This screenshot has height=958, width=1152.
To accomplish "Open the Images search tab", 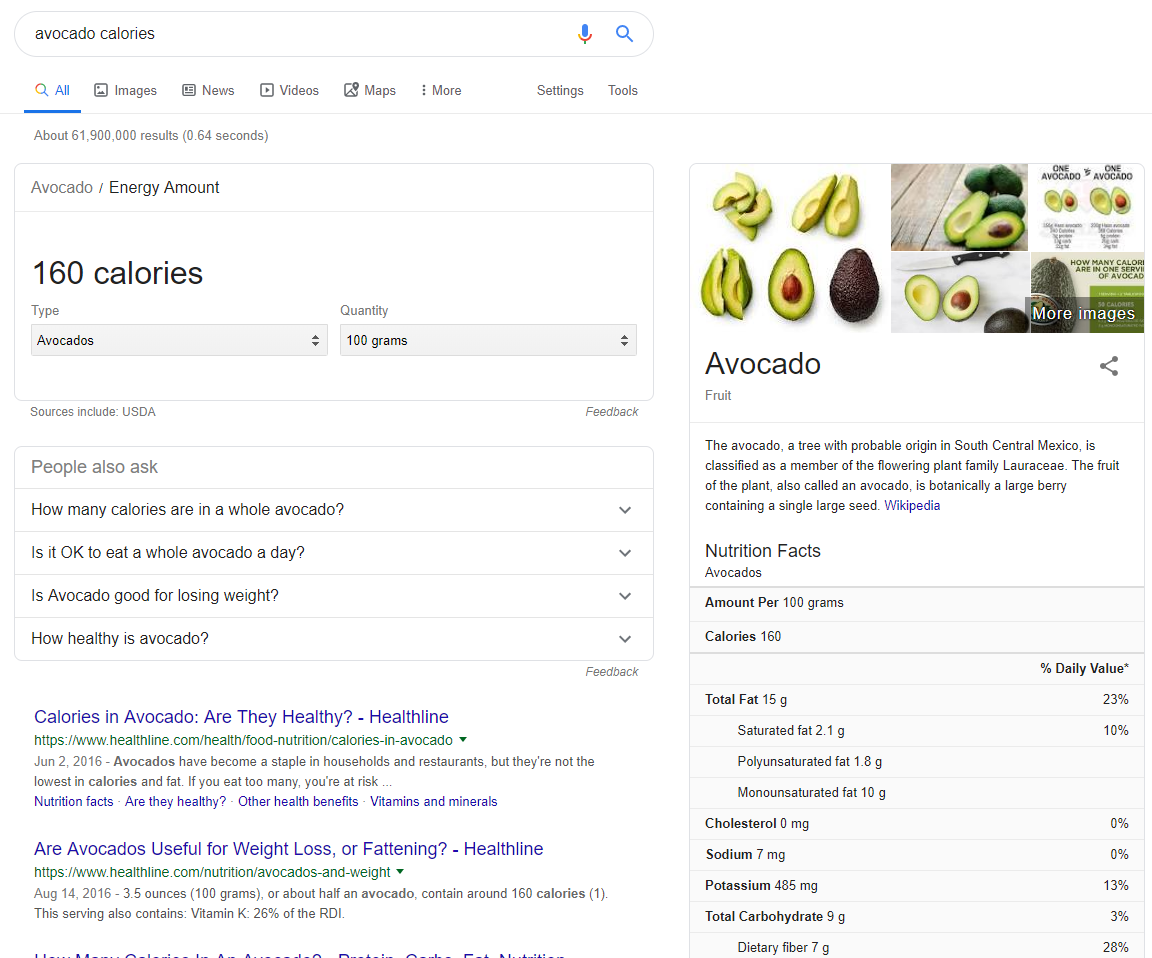I will click(x=126, y=90).
